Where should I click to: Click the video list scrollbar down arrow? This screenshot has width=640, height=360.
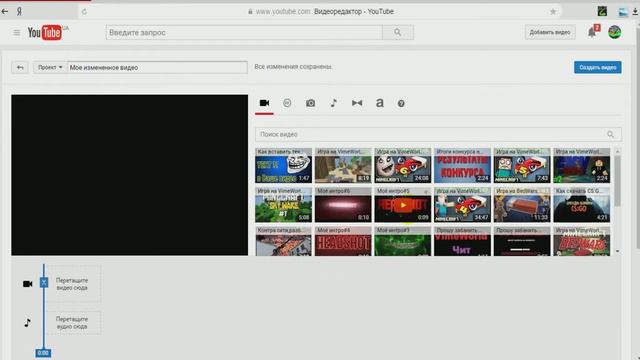pyautogui.click(x=617, y=251)
